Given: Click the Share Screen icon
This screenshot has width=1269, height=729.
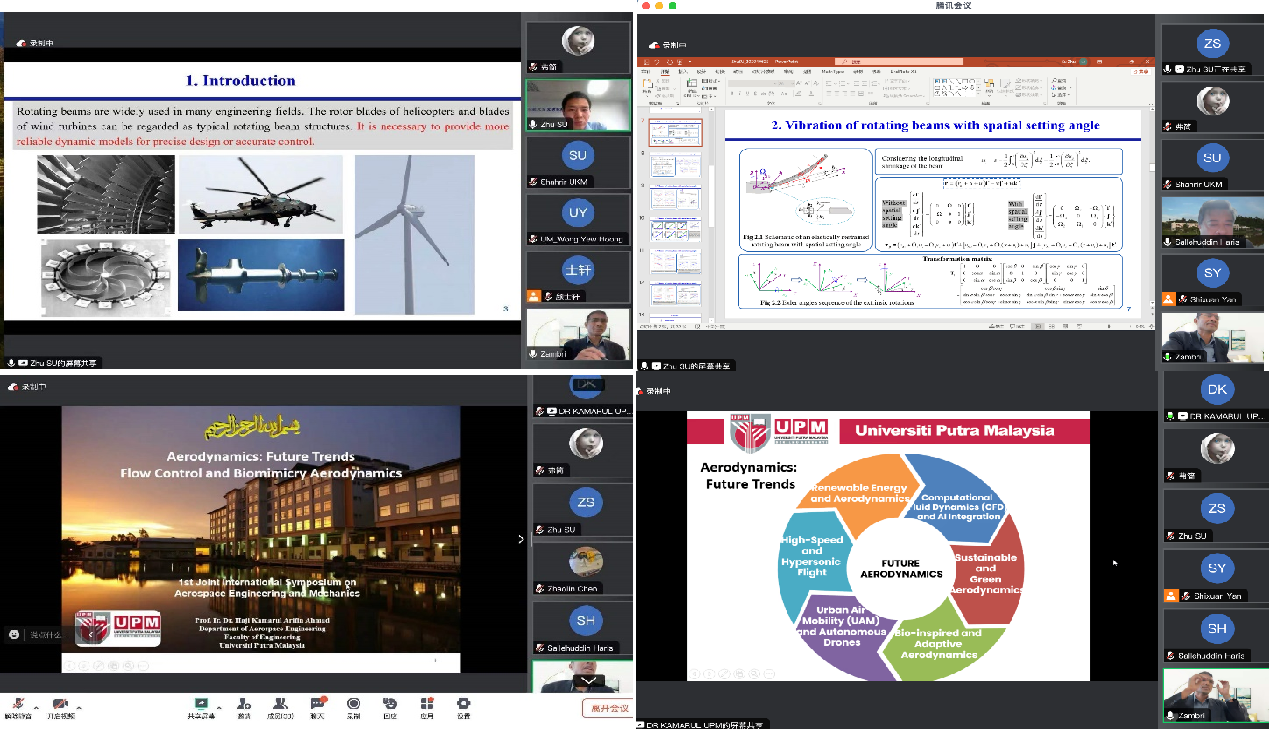Looking at the screenshot, I should click(x=201, y=704).
